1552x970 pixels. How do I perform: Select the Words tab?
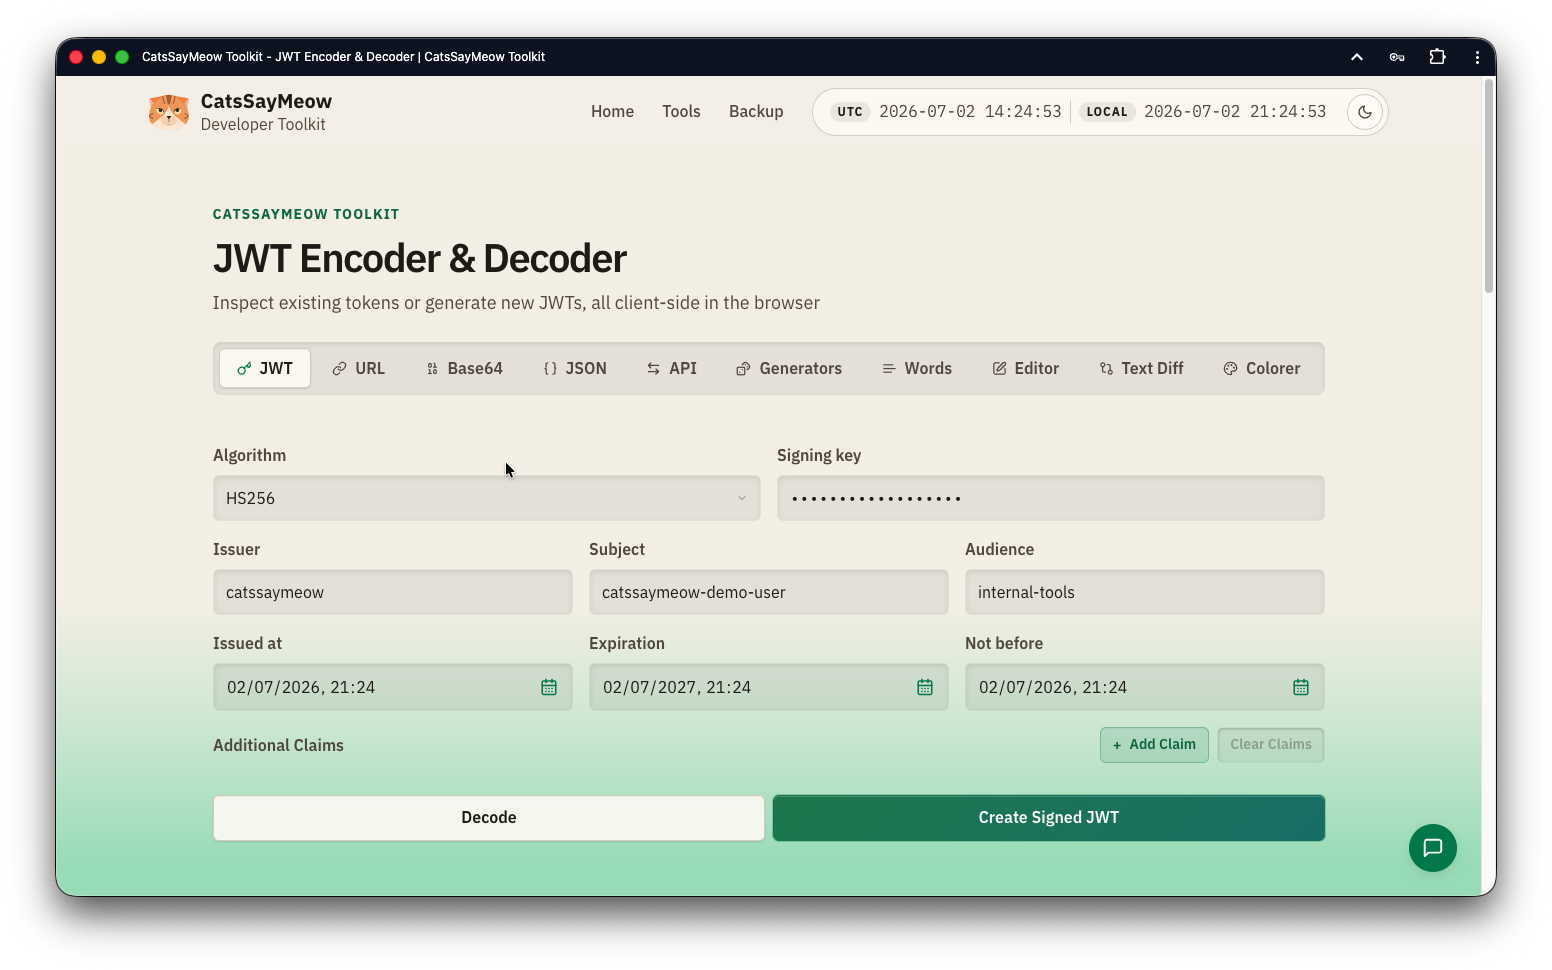pyautogui.click(x=917, y=368)
